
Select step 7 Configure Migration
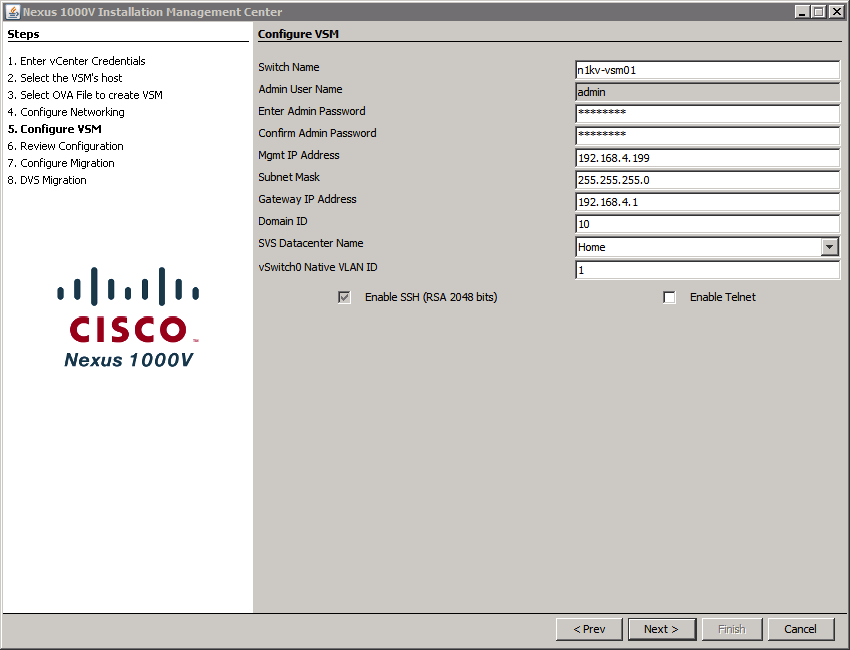(x=61, y=163)
